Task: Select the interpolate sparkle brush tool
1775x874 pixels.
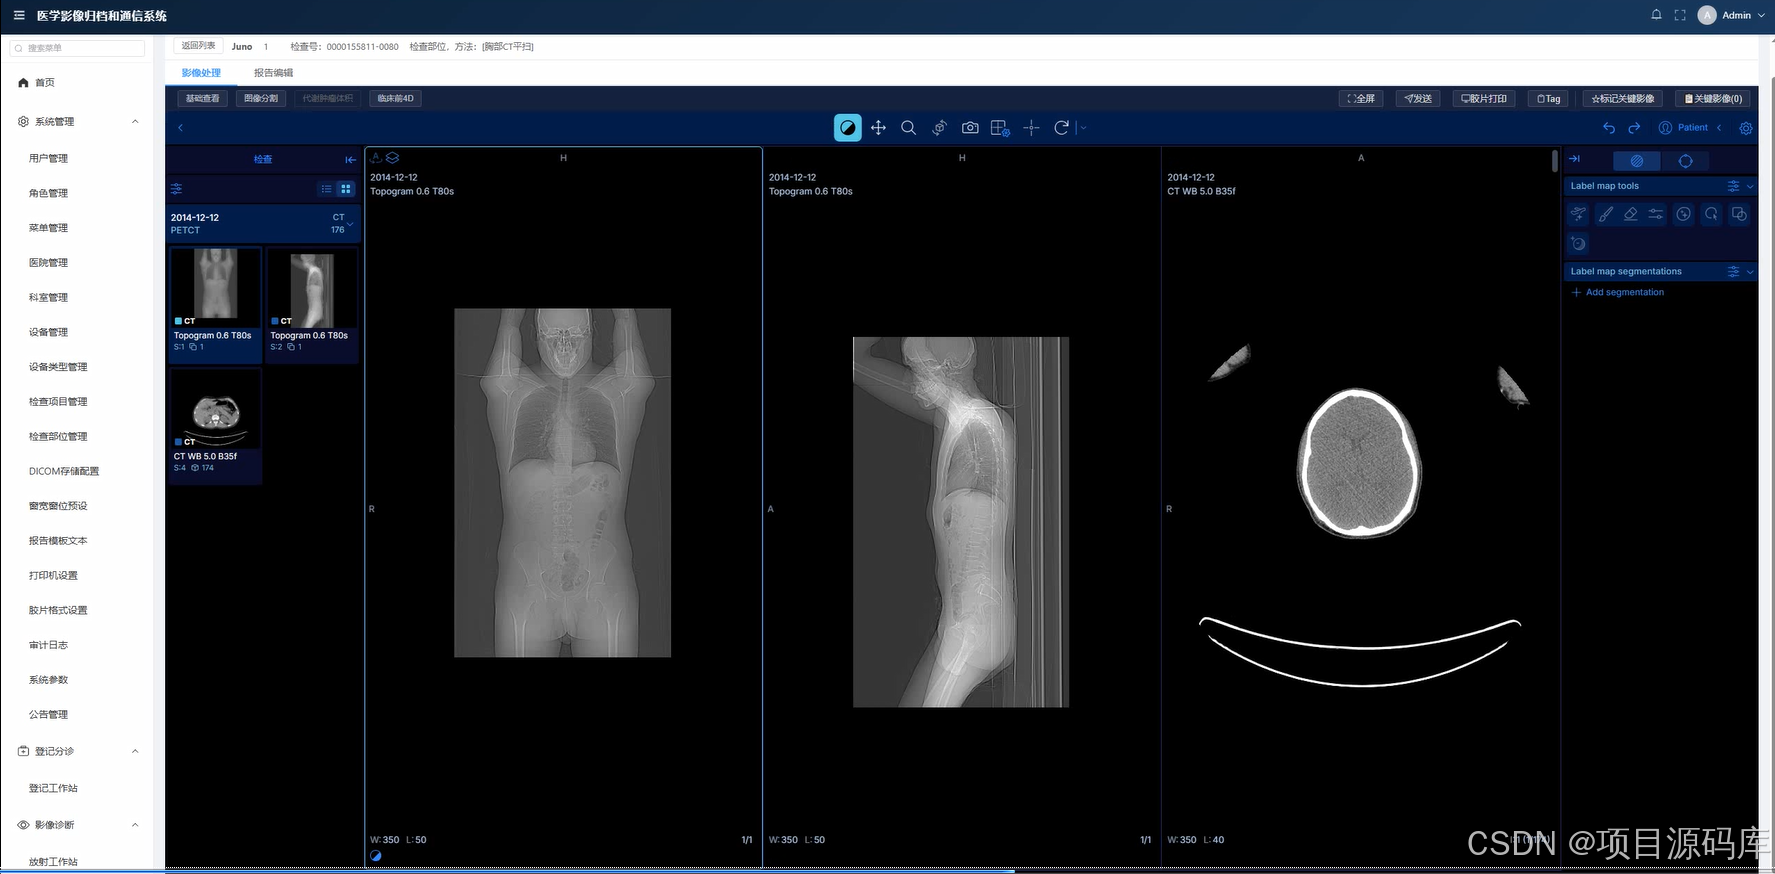Action: pos(1578,214)
